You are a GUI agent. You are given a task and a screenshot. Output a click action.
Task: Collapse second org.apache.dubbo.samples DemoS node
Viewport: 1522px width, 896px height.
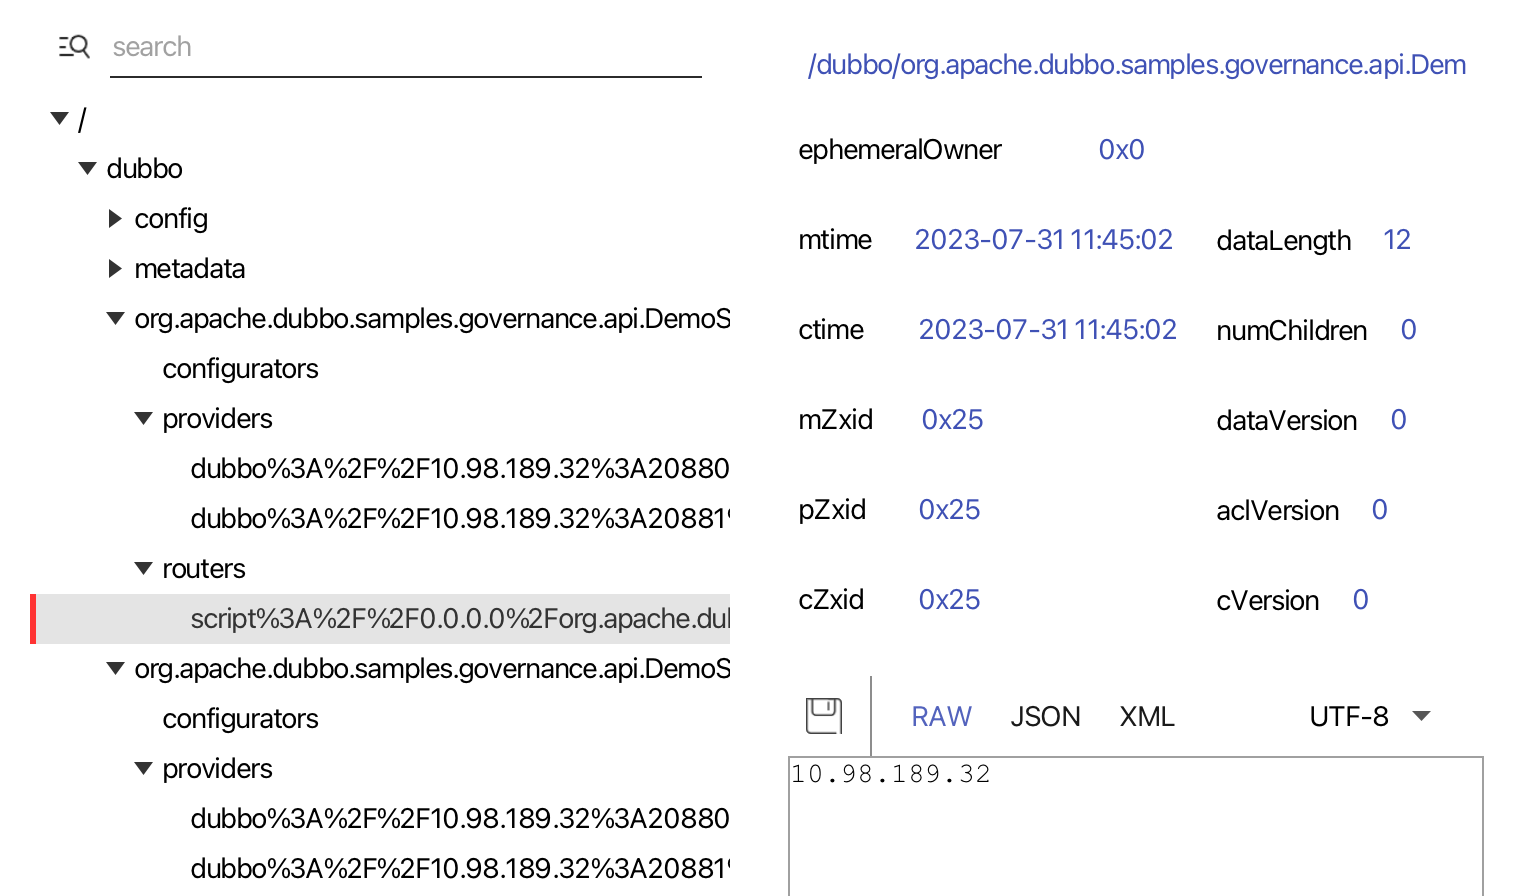tap(116, 668)
